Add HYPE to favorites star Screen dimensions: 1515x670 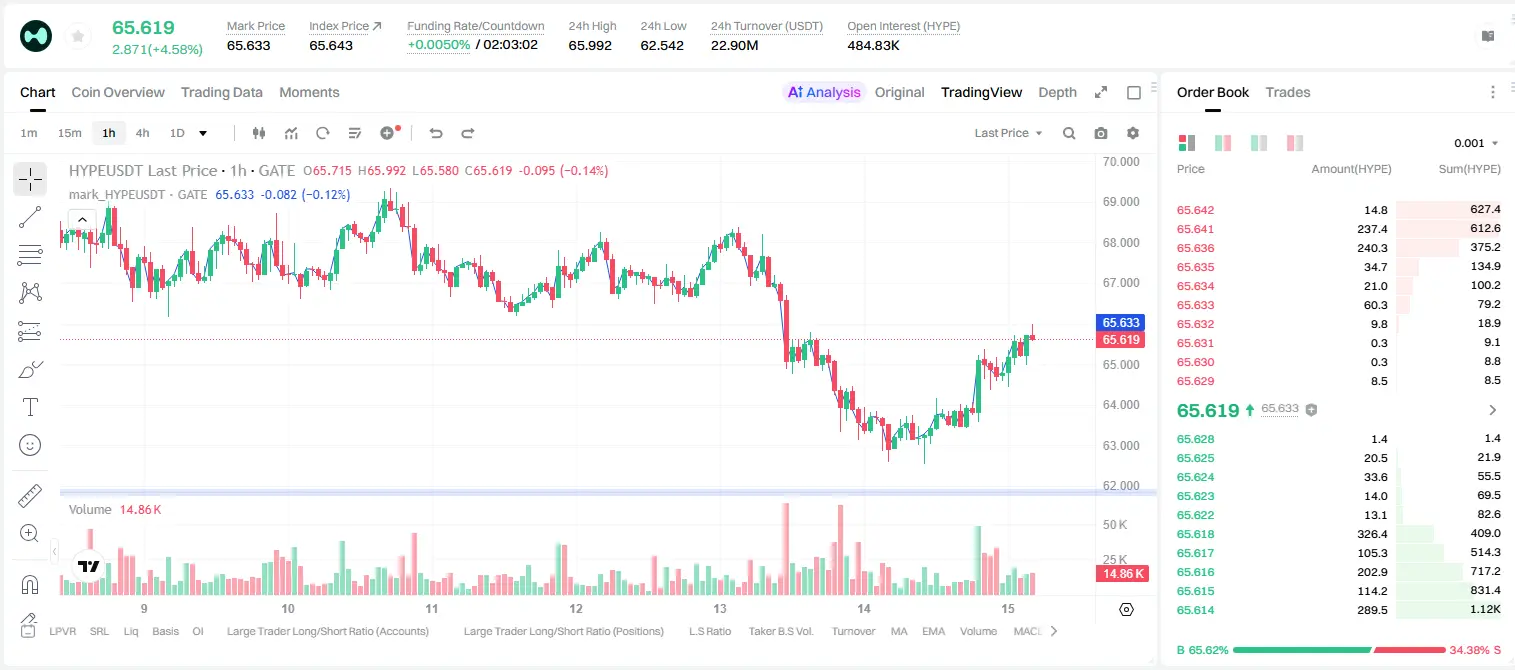point(78,37)
